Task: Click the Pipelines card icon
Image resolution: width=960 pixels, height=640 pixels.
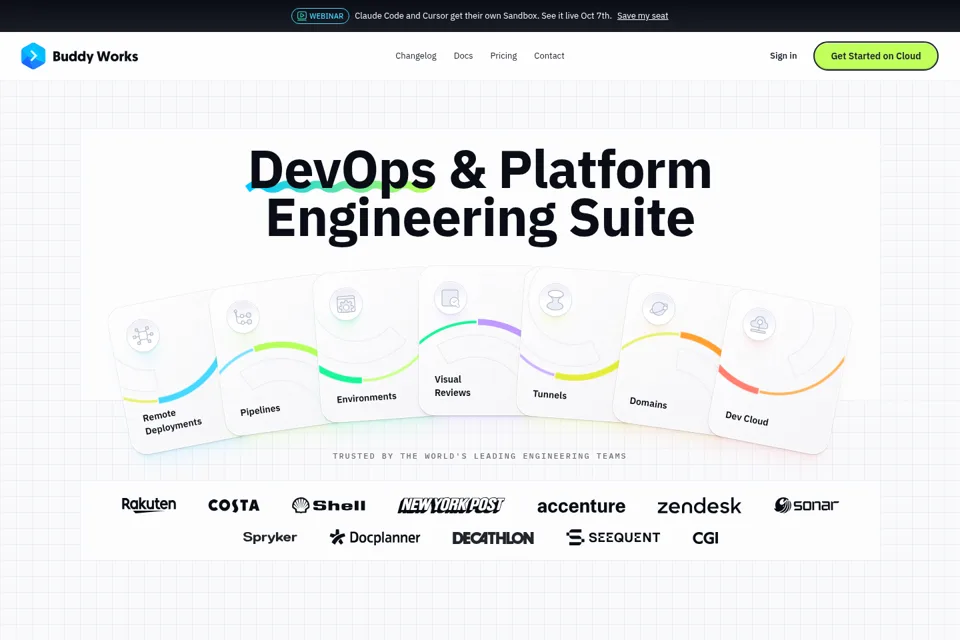Action: coord(242,317)
